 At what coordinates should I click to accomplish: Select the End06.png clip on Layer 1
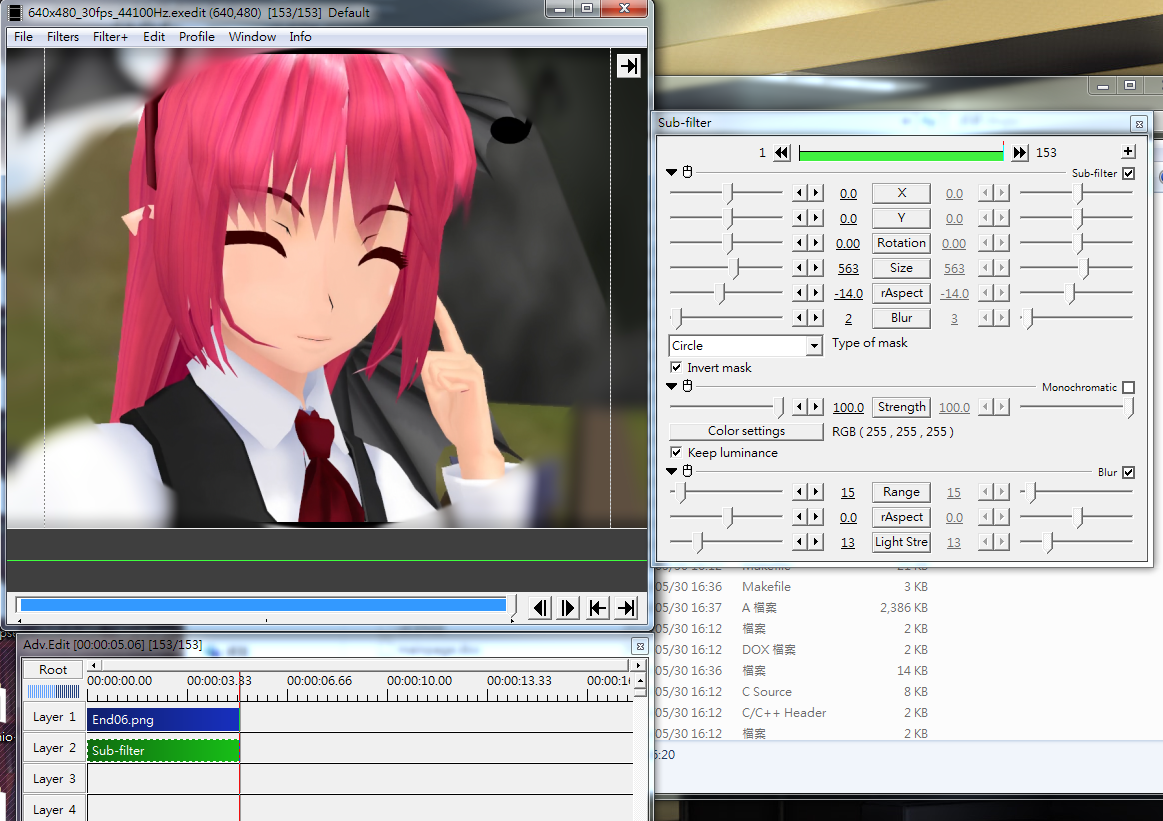click(x=163, y=719)
